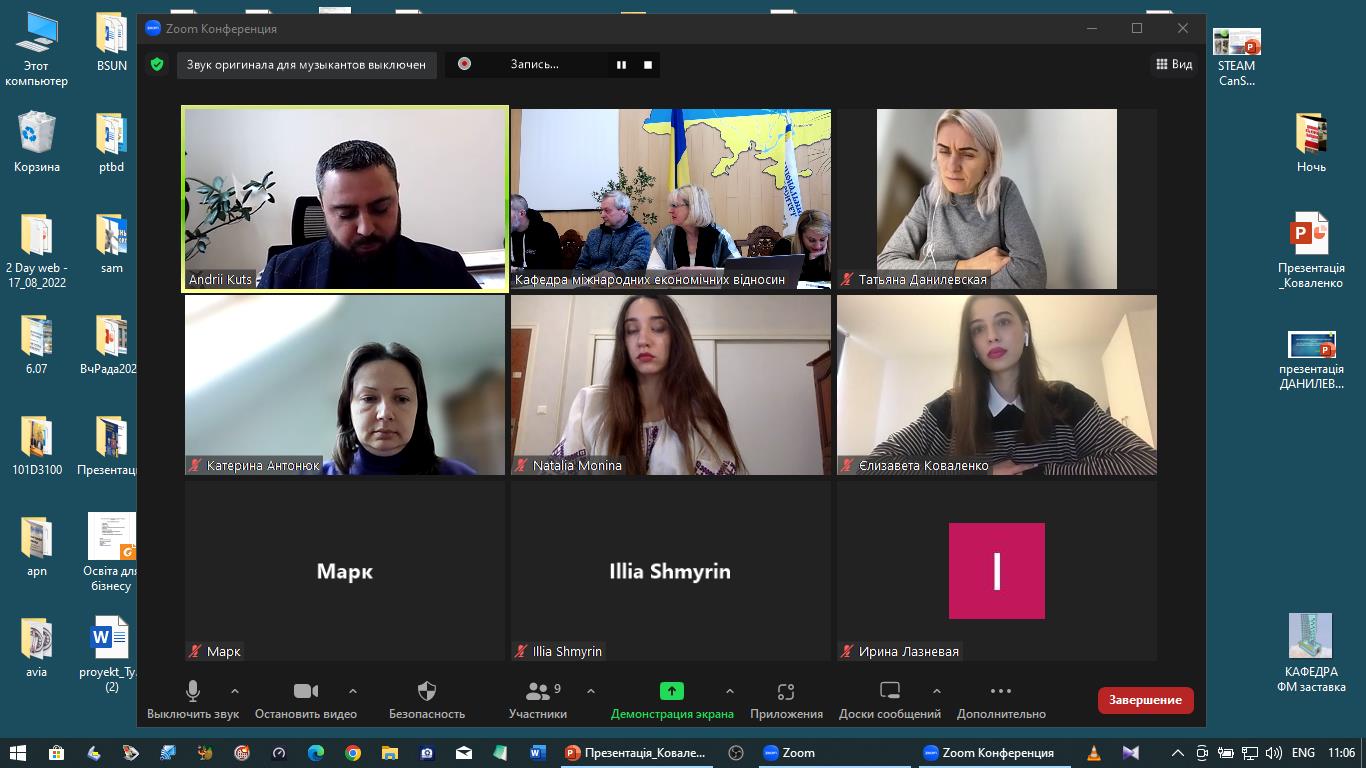
Task: Expand audio settings arrow beside microphone
Action: click(x=235, y=691)
